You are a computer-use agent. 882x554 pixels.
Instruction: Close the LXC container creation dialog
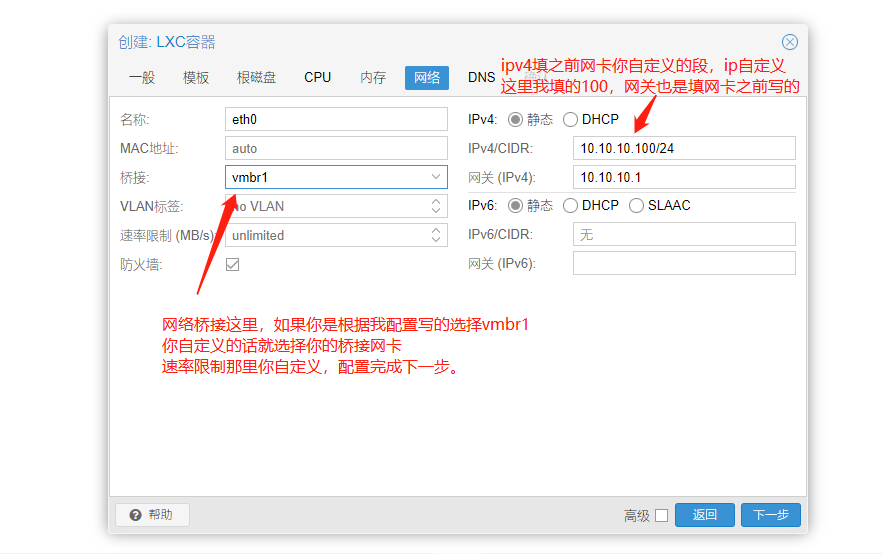(789, 42)
